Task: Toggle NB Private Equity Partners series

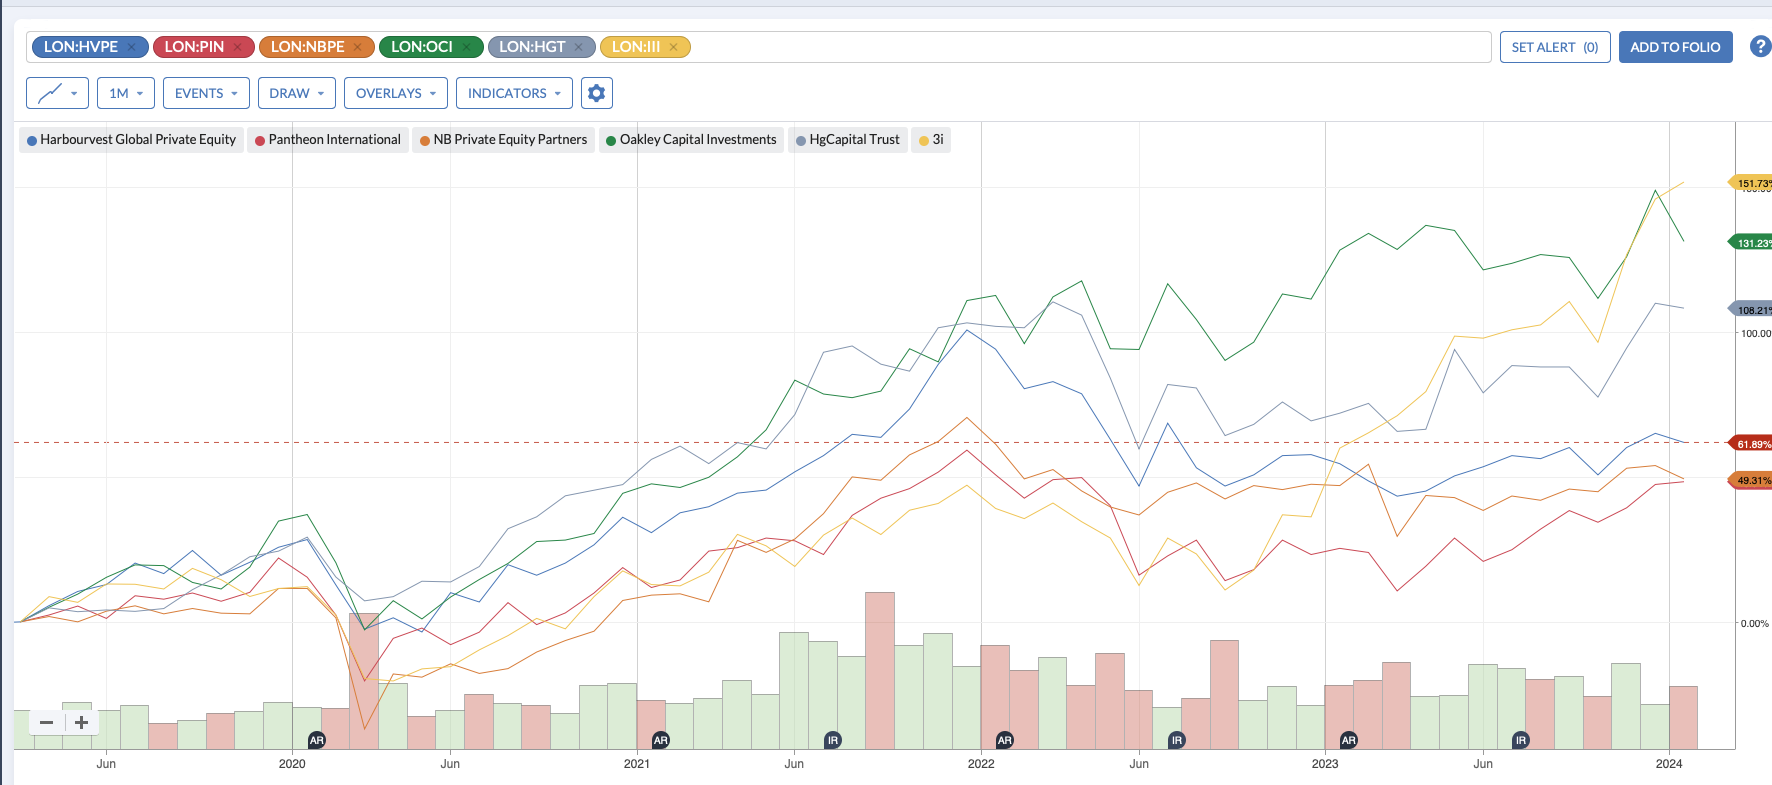Action: 503,140
